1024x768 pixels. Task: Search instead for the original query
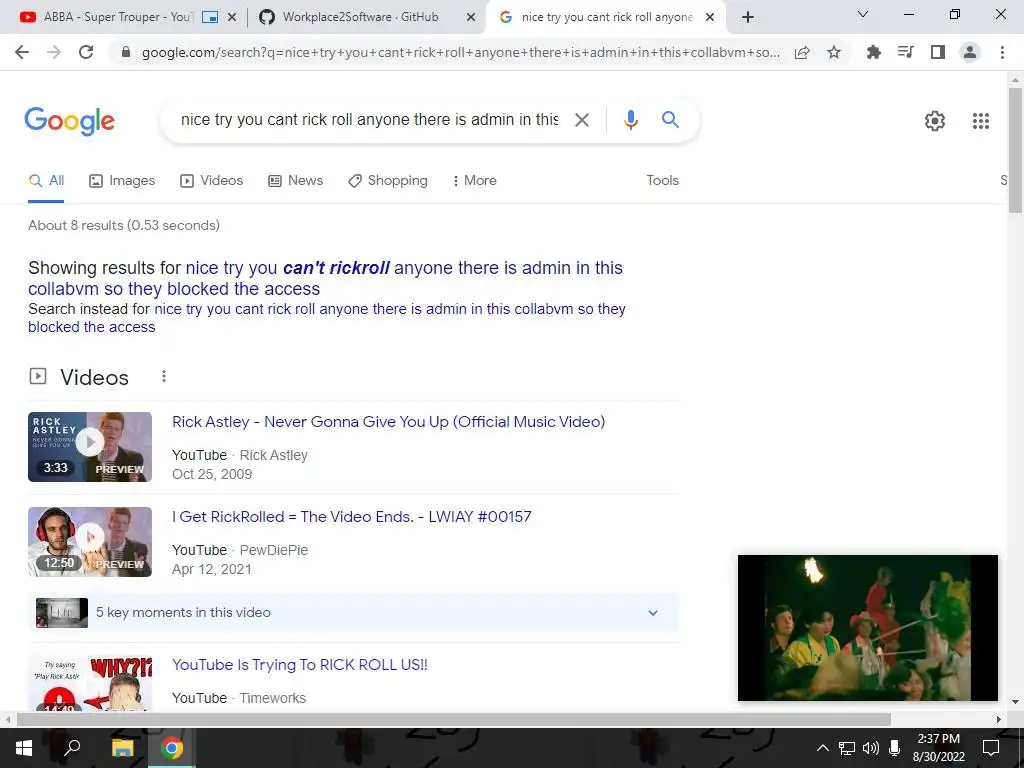[x=327, y=318]
